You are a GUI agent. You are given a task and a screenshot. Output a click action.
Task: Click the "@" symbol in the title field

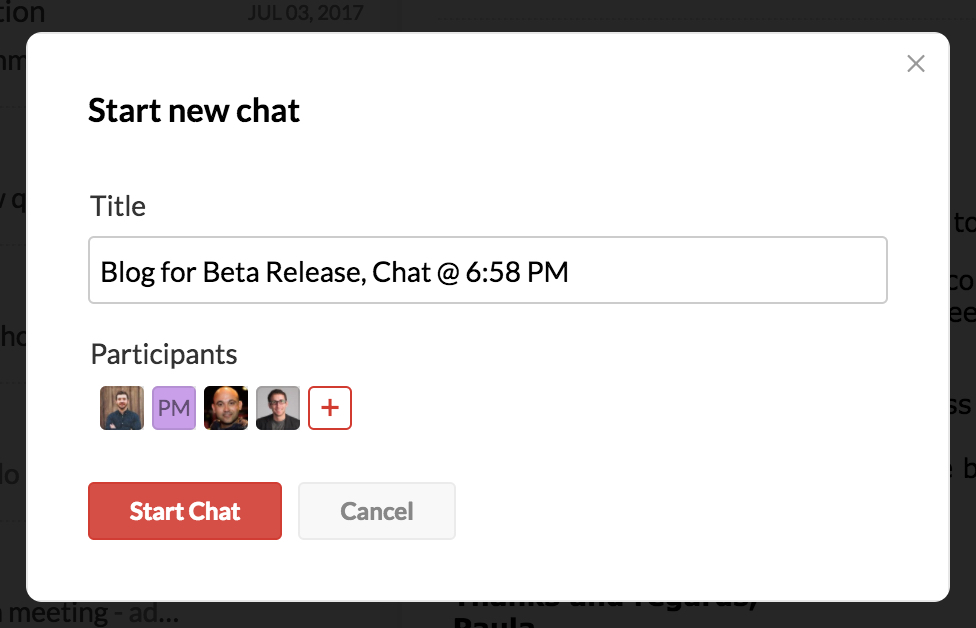click(448, 273)
